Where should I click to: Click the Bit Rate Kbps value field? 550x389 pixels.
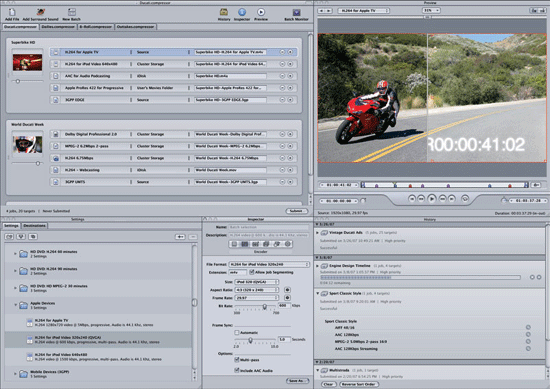(x=284, y=306)
